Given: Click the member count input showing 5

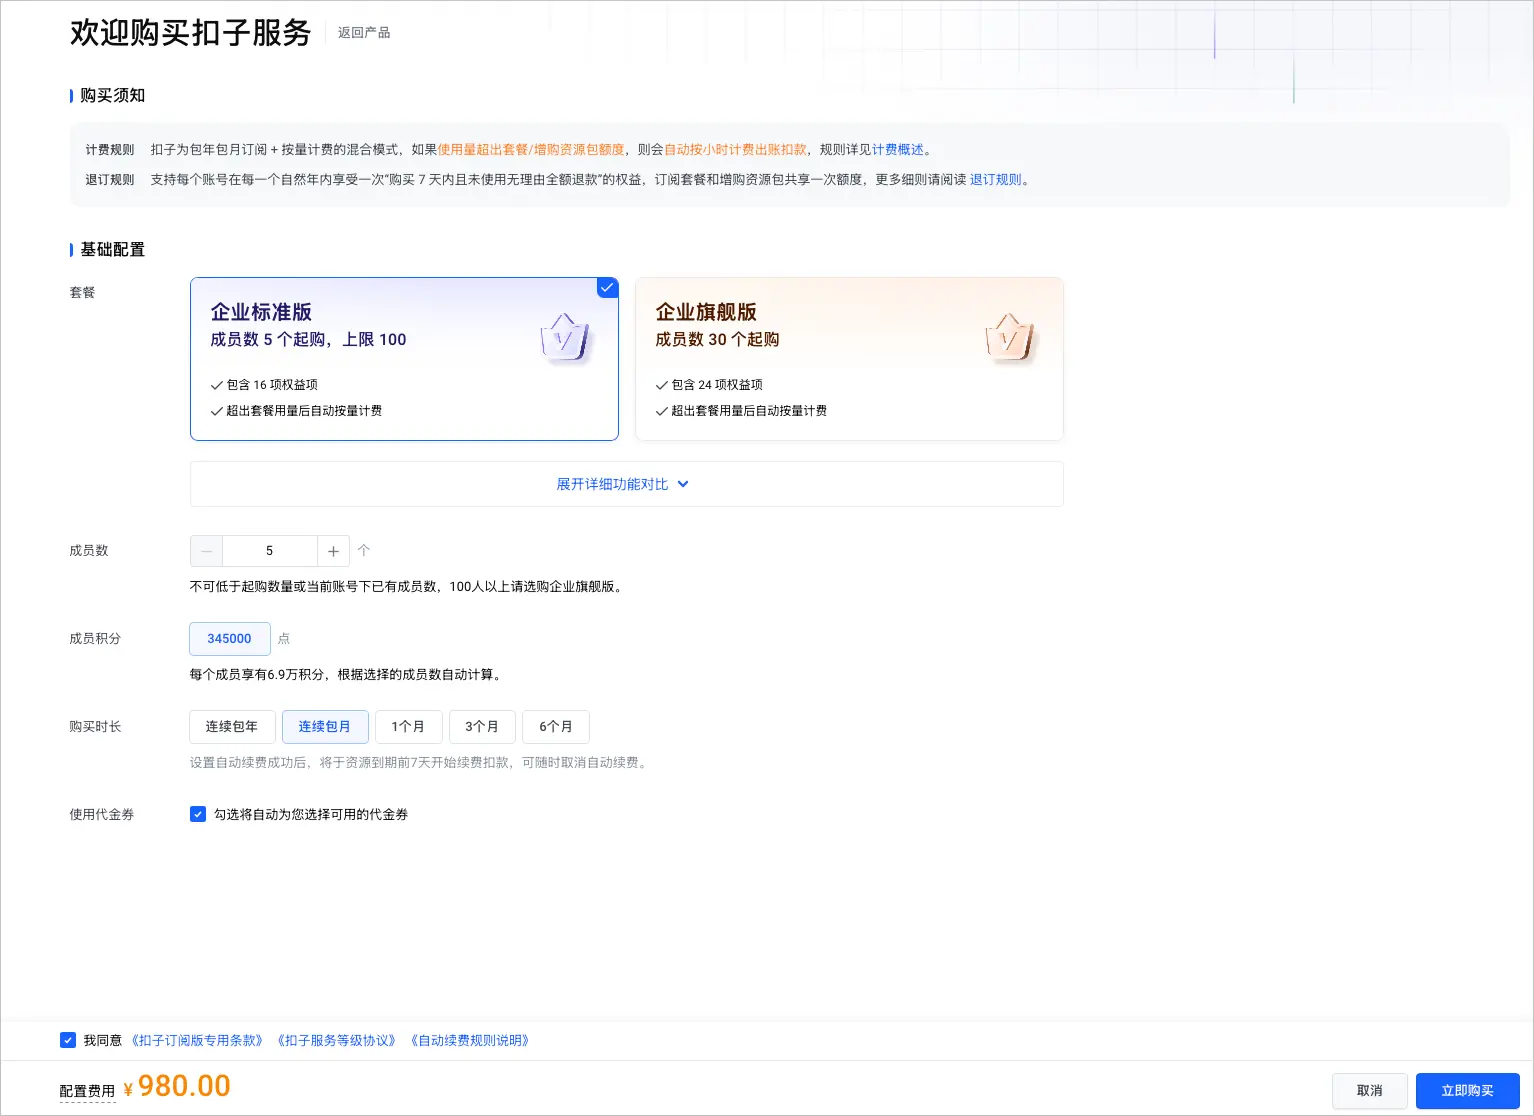Looking at the screenshot, I should pyautogui.click(x=269, y=551).
